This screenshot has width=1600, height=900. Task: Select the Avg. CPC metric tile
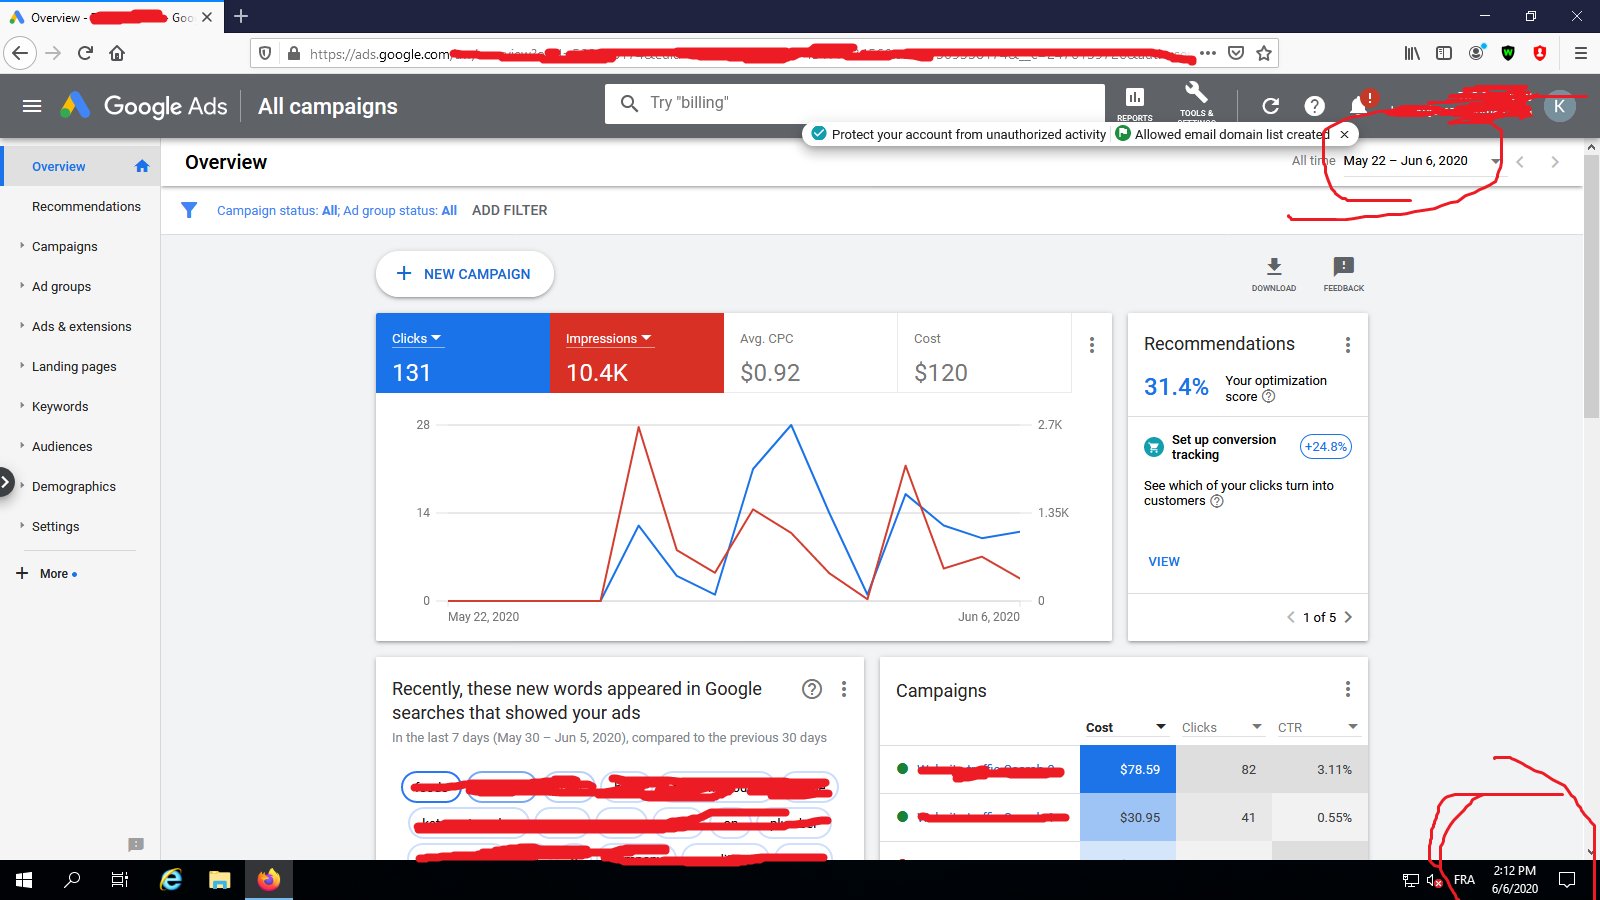(810, 353)
